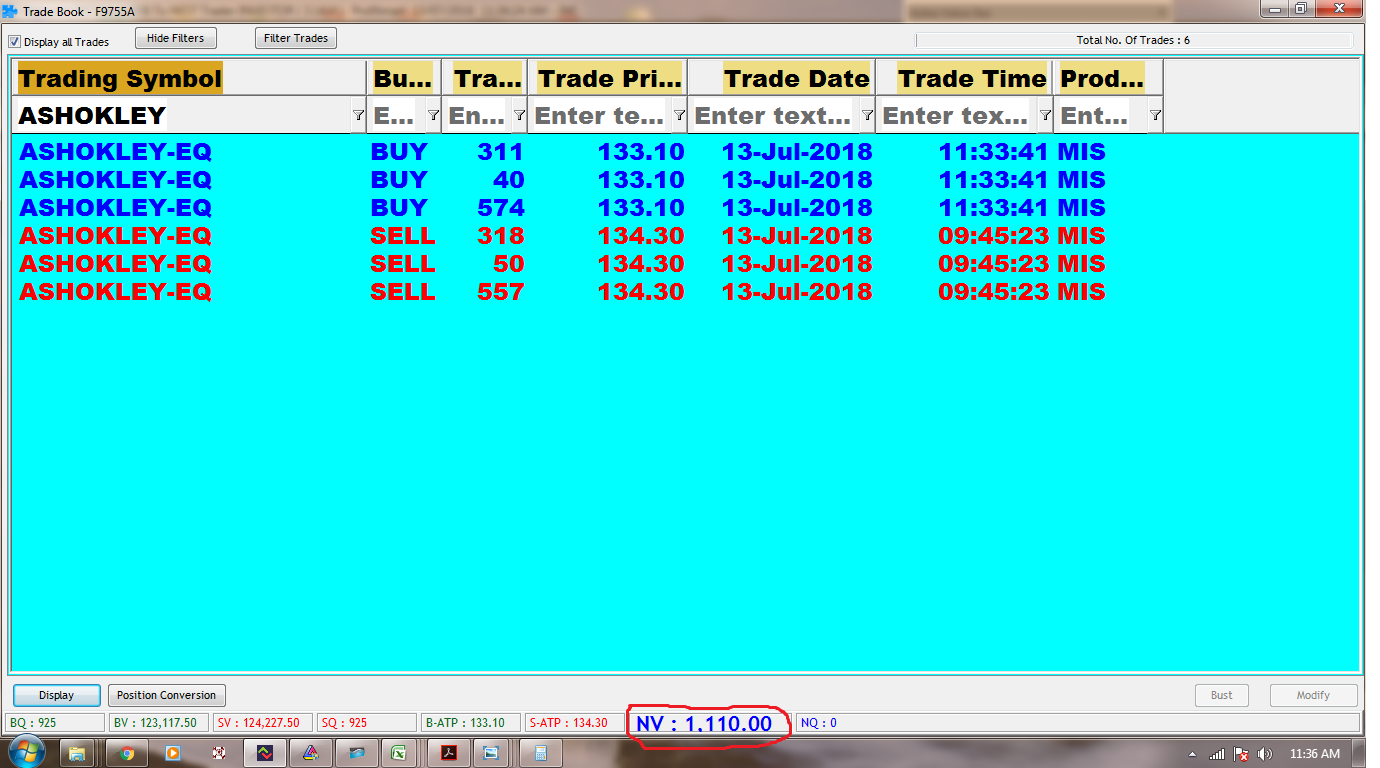
Task: Click the Trade Book window title icon
Action: tap(11, 12)
